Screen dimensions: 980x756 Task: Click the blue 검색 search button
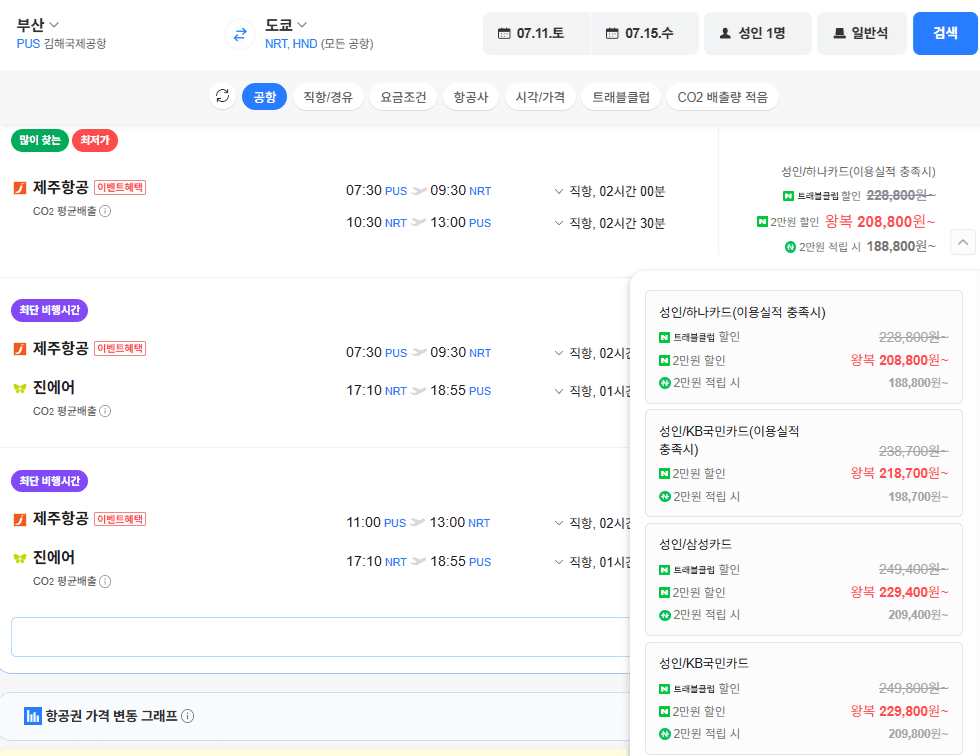click(x=945, y=33)
